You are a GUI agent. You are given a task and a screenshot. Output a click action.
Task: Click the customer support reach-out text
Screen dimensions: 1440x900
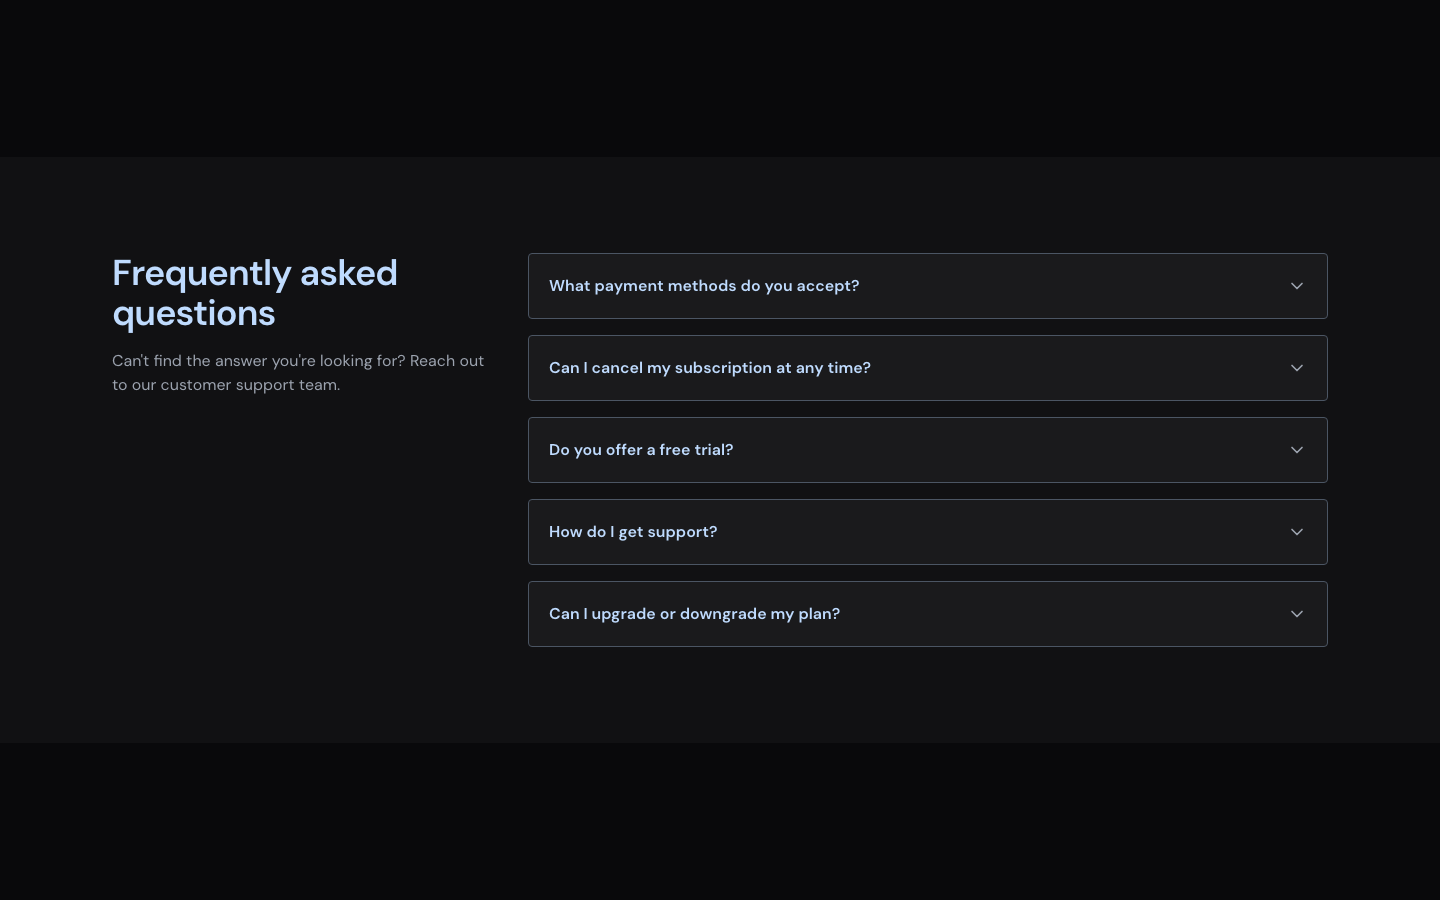(x=298, y=372)
